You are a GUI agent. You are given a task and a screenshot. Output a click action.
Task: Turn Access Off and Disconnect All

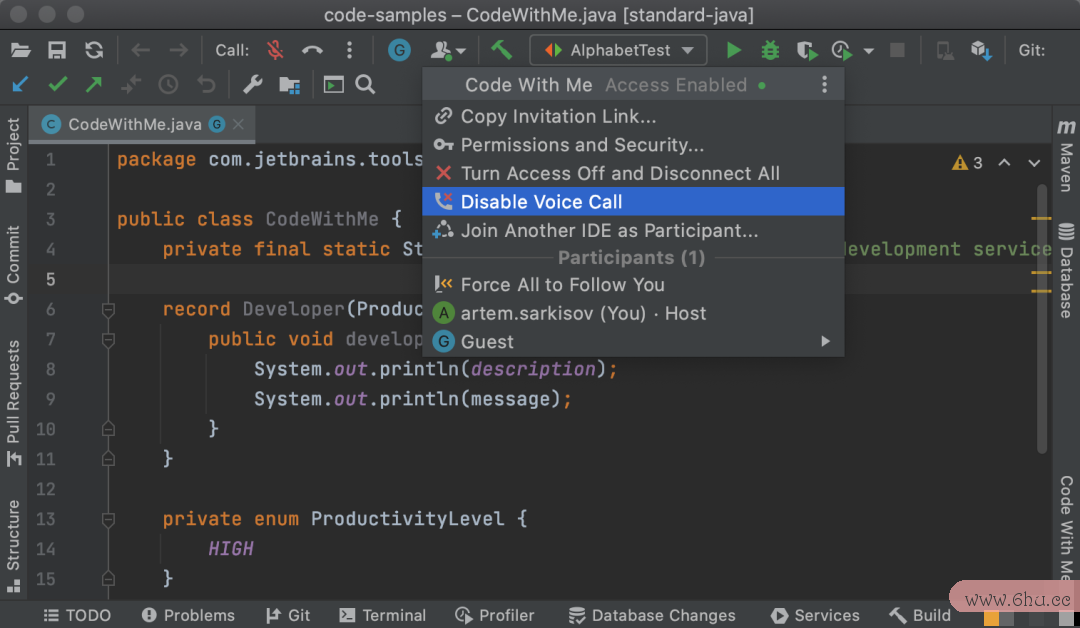click(x=633, y=174)
